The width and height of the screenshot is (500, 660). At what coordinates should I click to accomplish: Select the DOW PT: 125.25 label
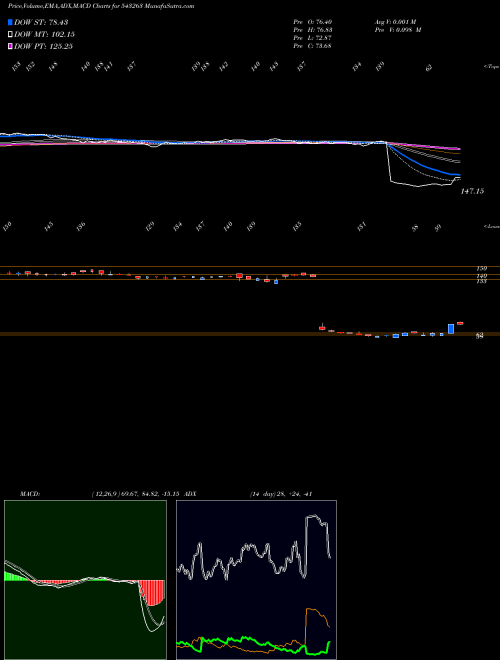(x=43, y=46)
